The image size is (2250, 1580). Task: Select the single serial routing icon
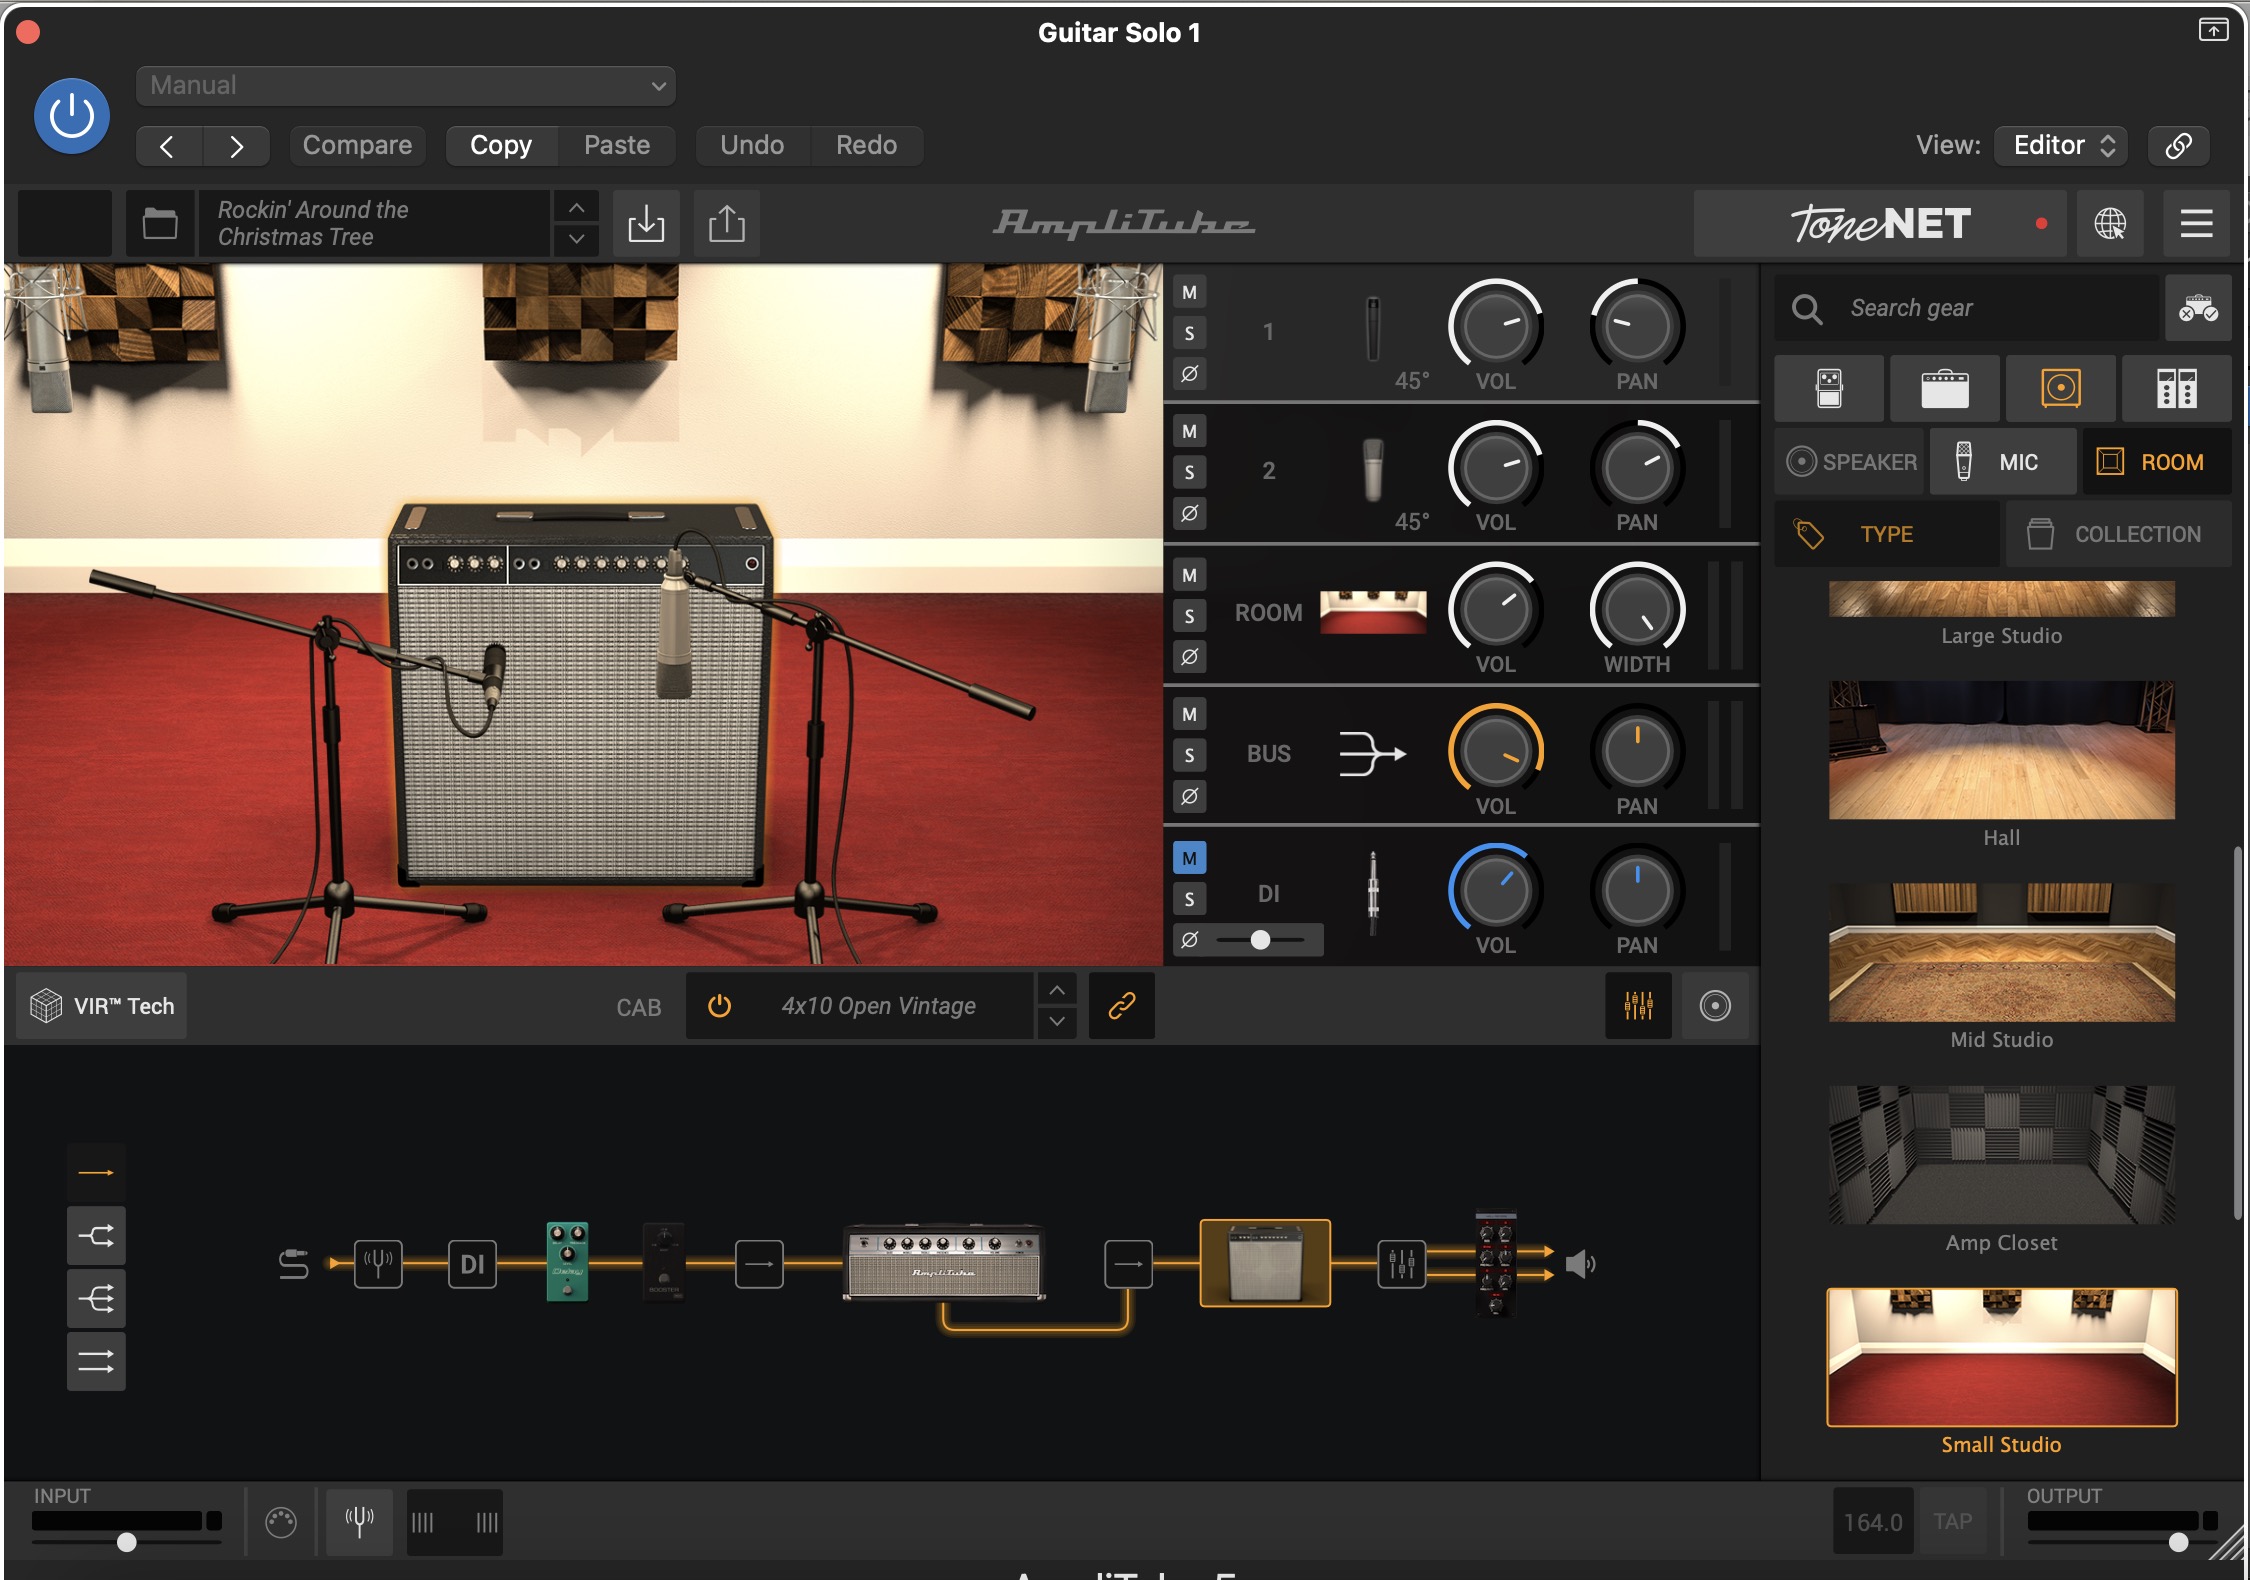click(x=96, y=1173)
